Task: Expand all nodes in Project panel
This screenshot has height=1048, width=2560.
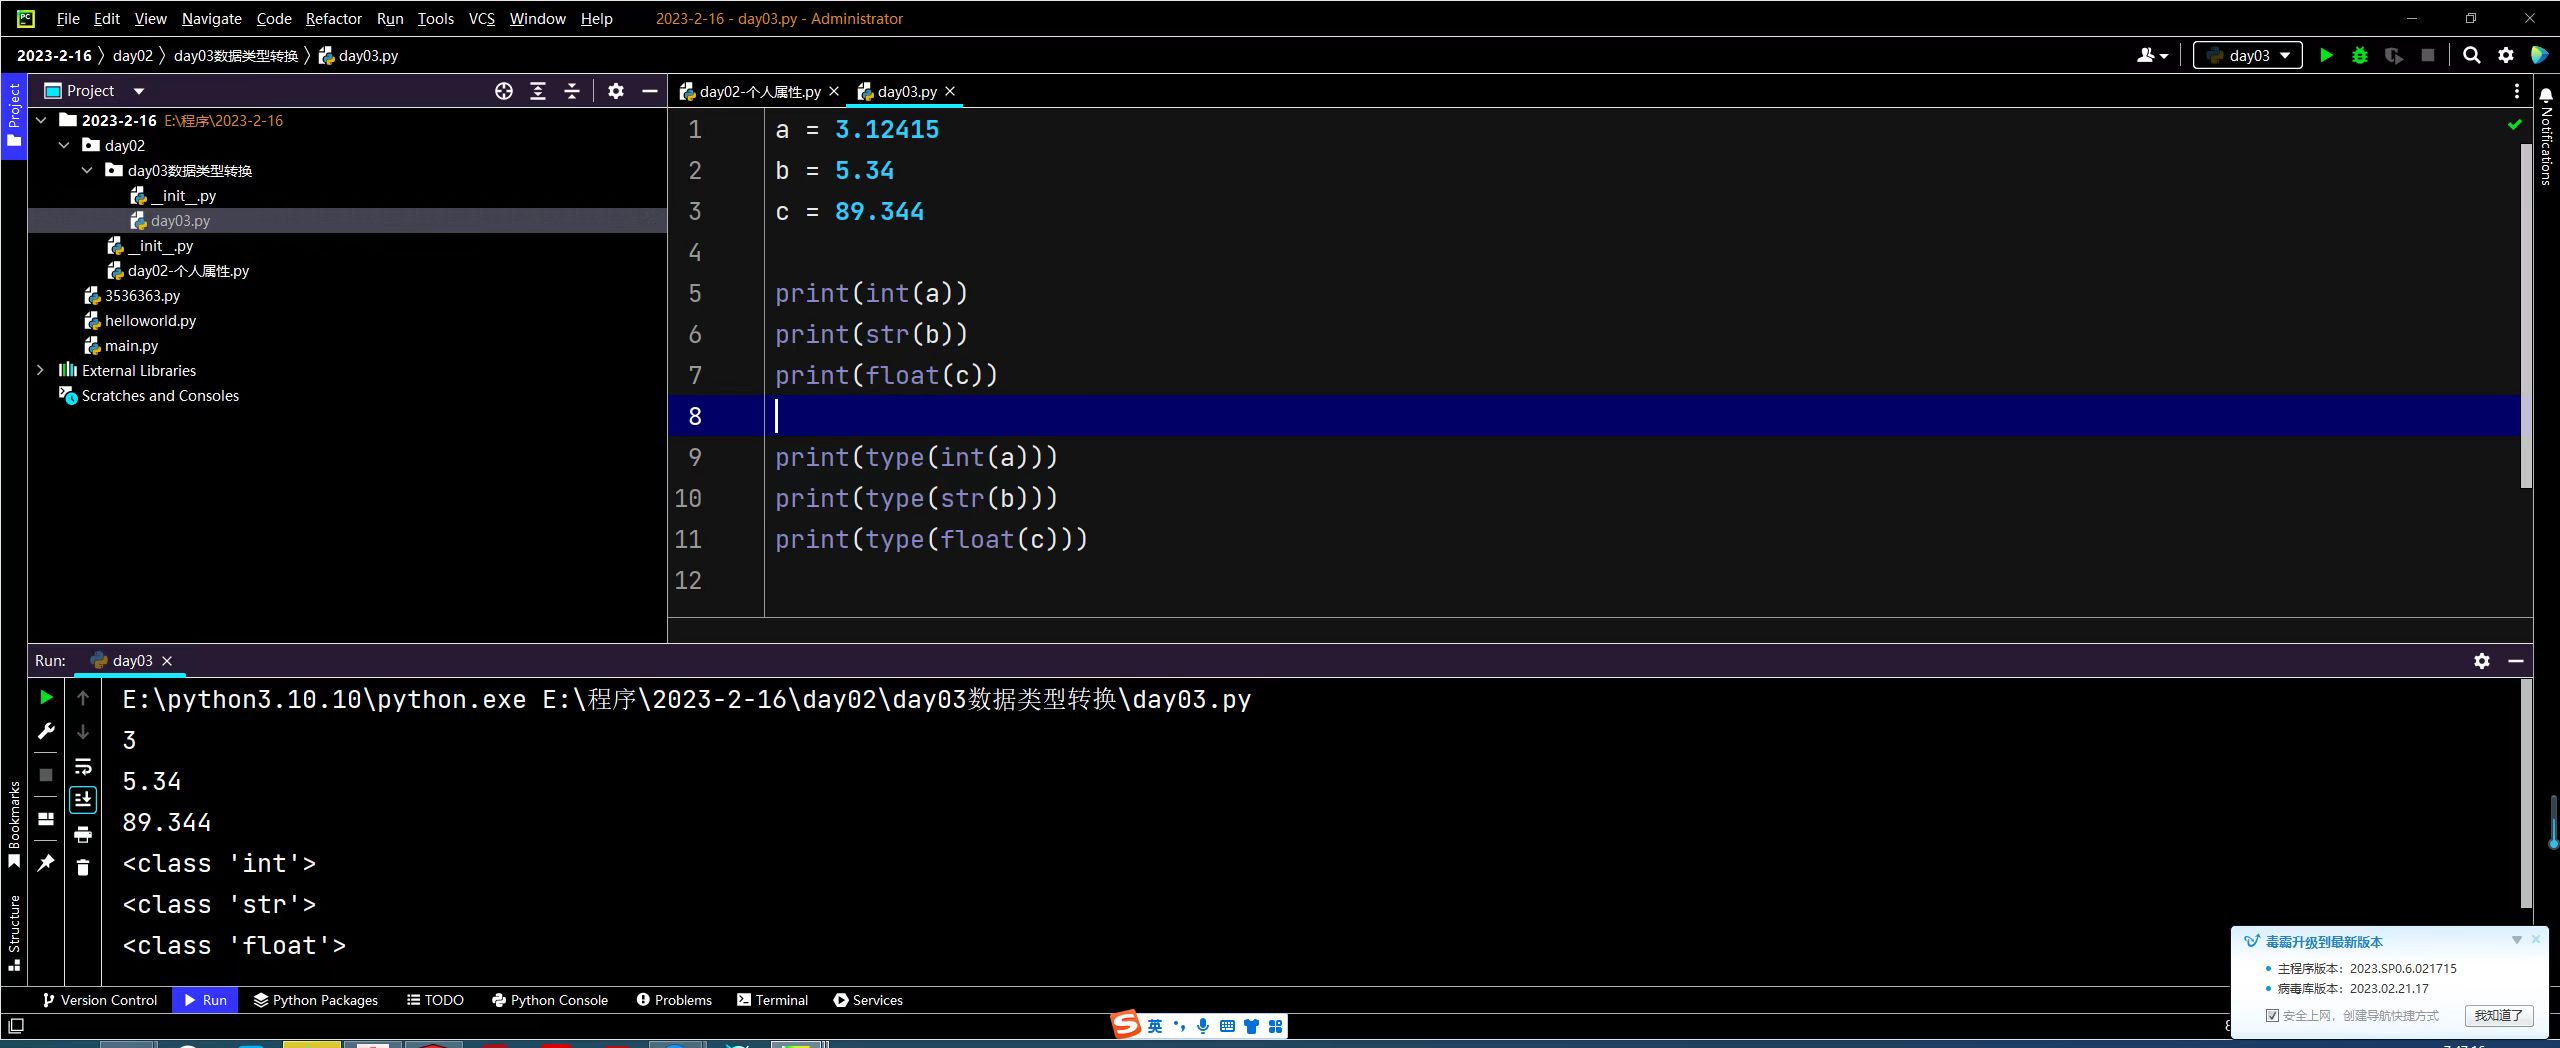Action: click(x=538, y=91)
